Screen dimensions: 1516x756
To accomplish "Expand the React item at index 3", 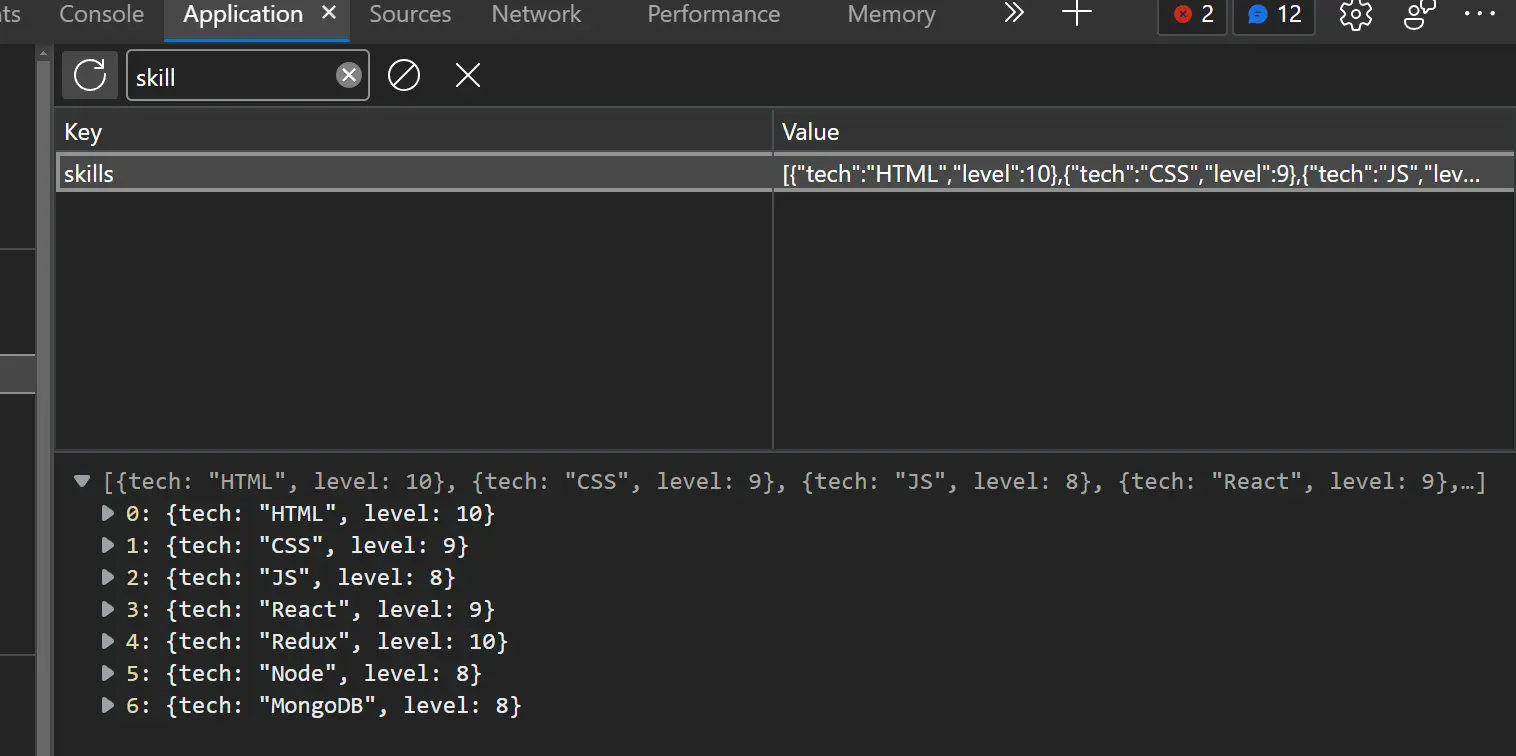I will pyautogui.click(x=108, y=610).
